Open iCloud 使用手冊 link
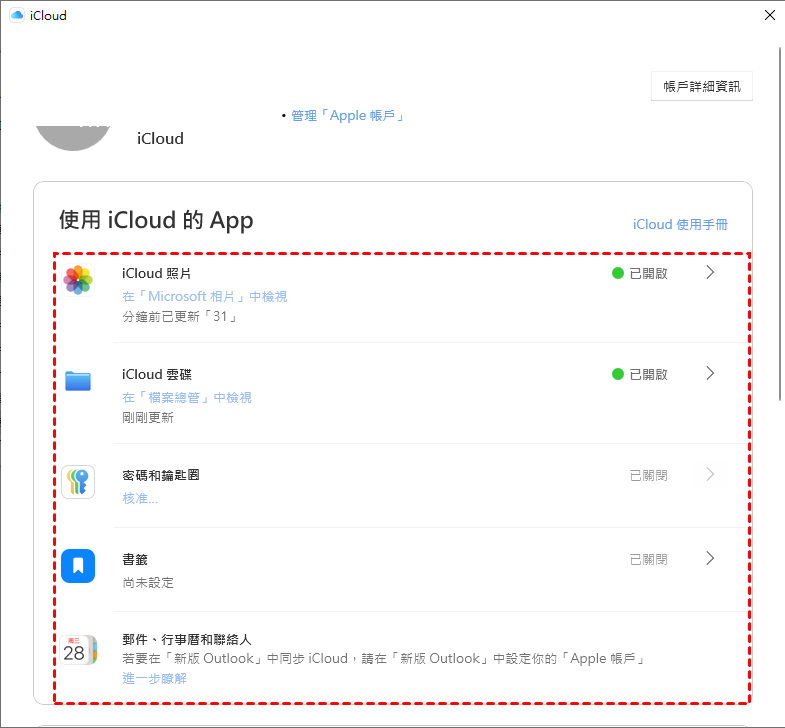Viewport: 785px width, 728px height. (x=680, y=224)
